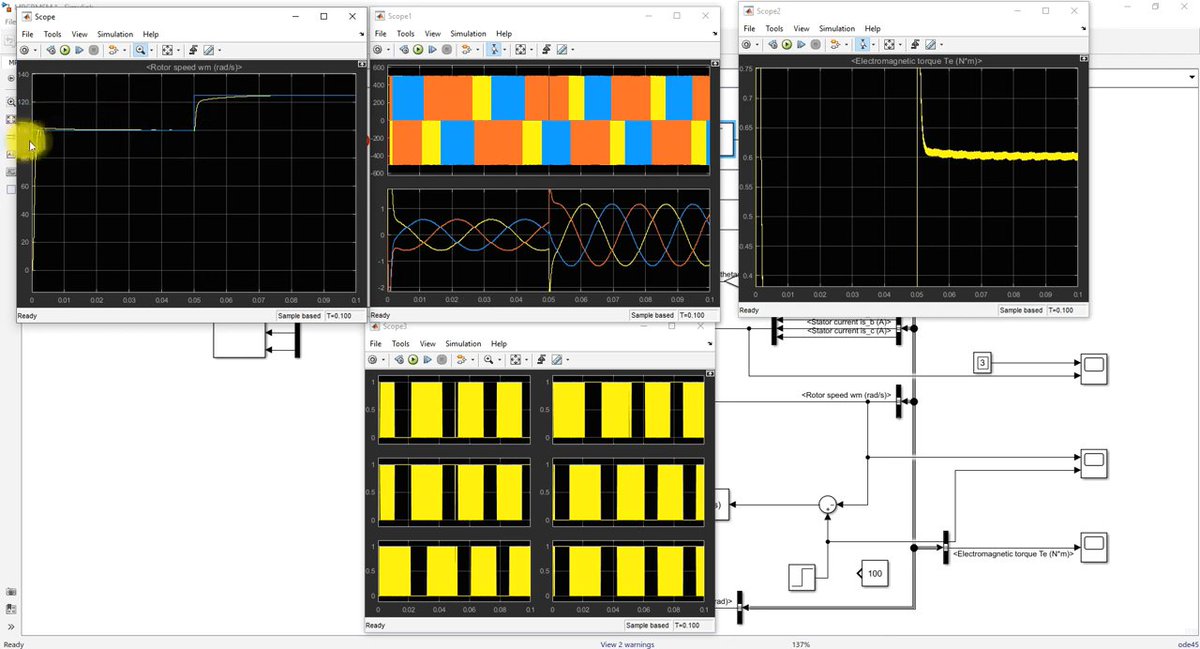Image resolution: width=1200 pixels, height=649 pixels.
Task: Expand the Scope configuration dropdown arrow
Action: pos(35,50)
